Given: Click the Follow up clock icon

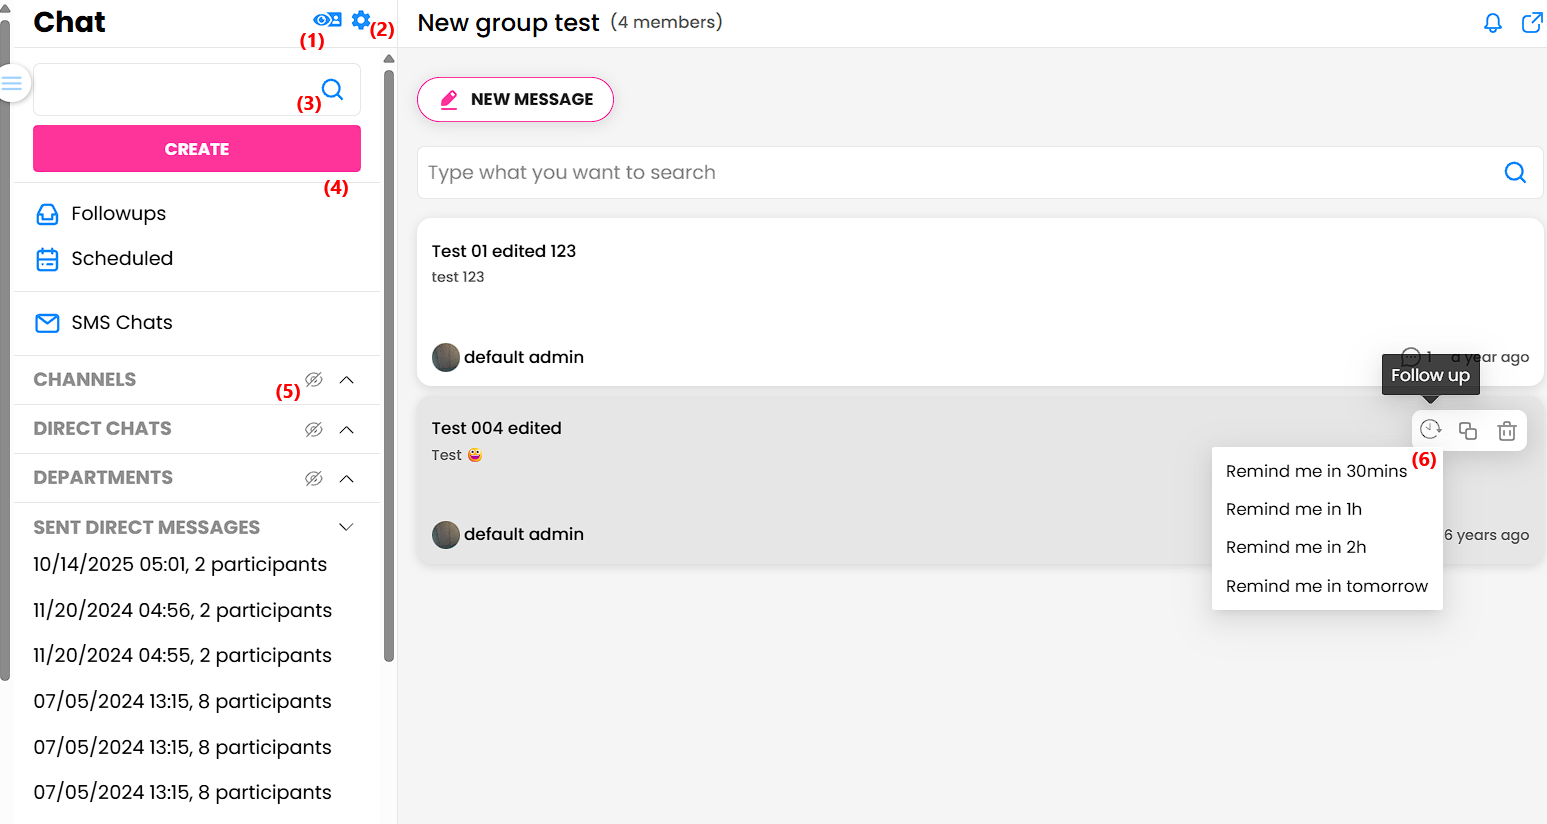Looking at the screenshot, I should click(x=1430, y=430).
